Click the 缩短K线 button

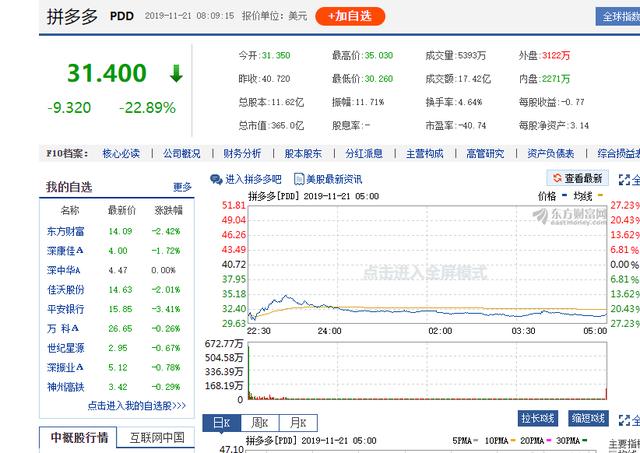tap(588, 418)
